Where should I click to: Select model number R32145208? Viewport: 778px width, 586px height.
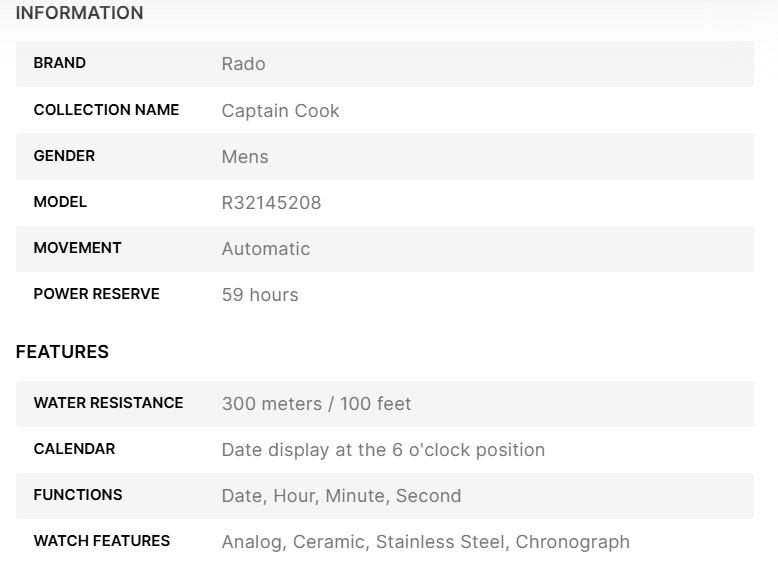pyautogui.click(x=271, y=203)
